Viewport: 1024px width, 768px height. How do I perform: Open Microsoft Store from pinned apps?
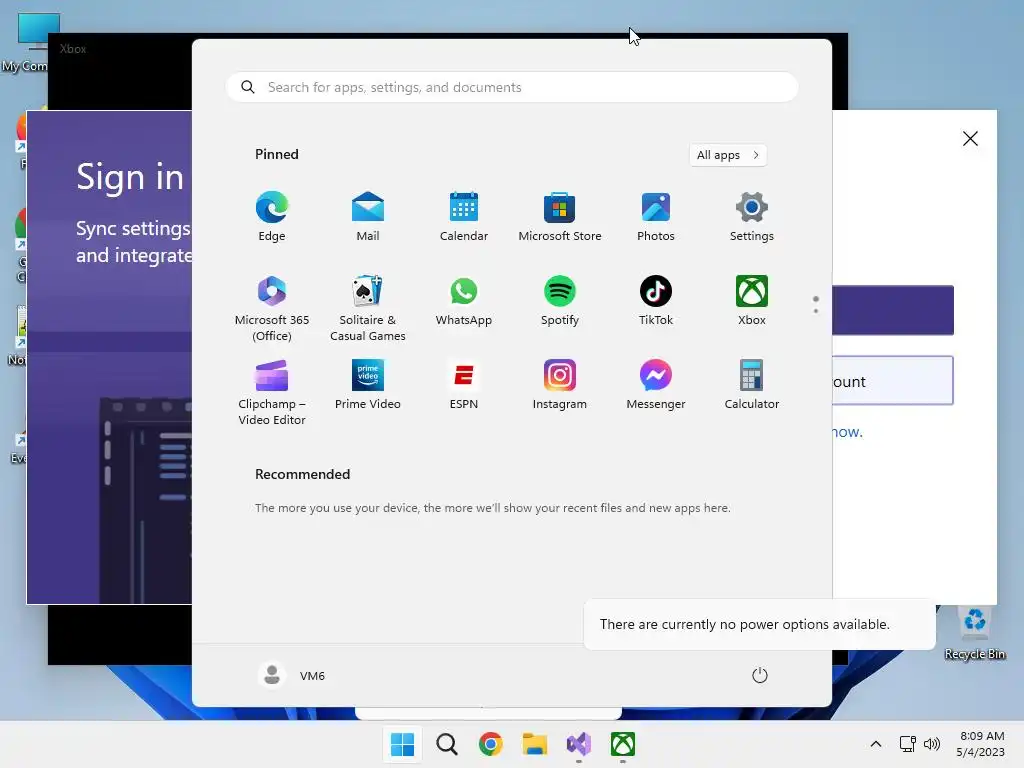[x=560, y=217]
